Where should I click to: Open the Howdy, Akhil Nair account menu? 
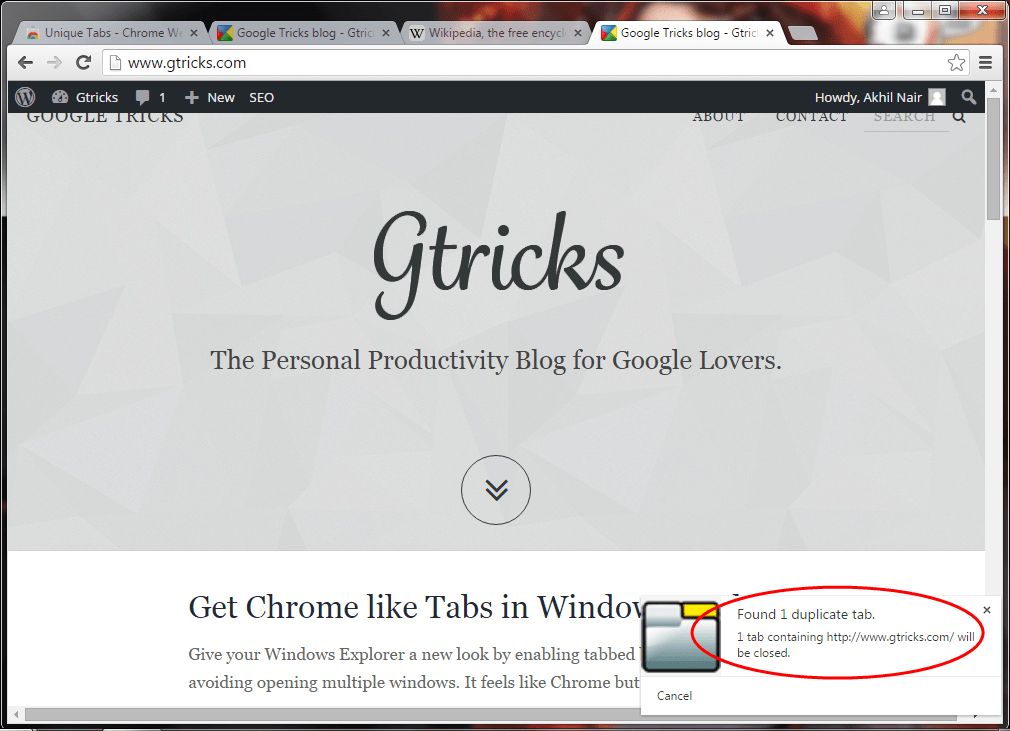(x=879, y=97)
